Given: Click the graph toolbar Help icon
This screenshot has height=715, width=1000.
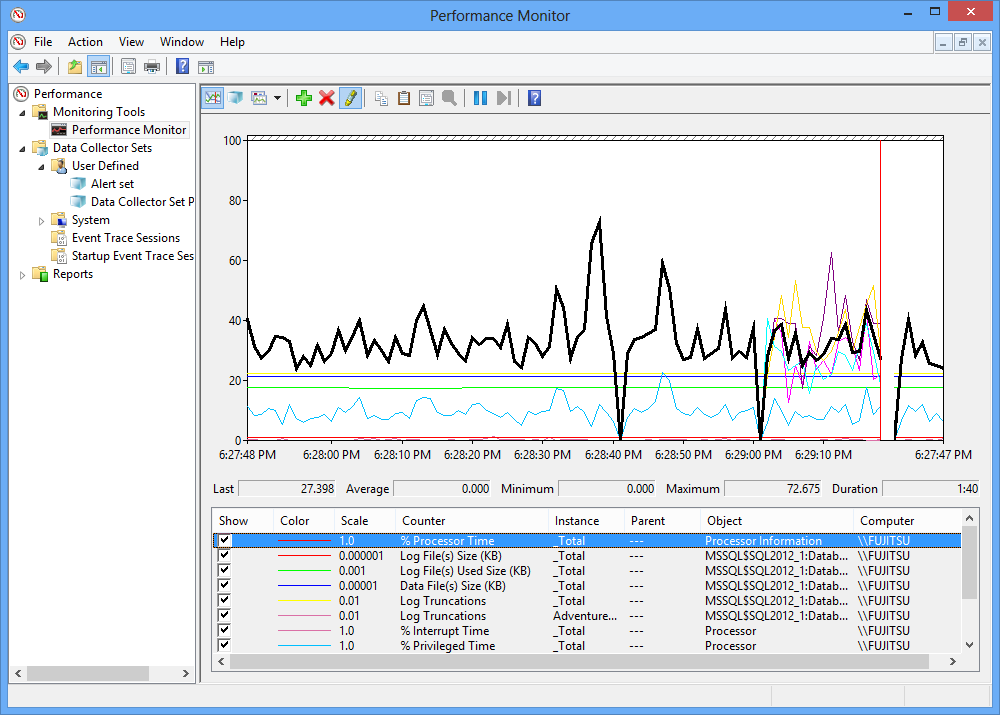Looking at the screenshot, I should (x=535, y=98).
